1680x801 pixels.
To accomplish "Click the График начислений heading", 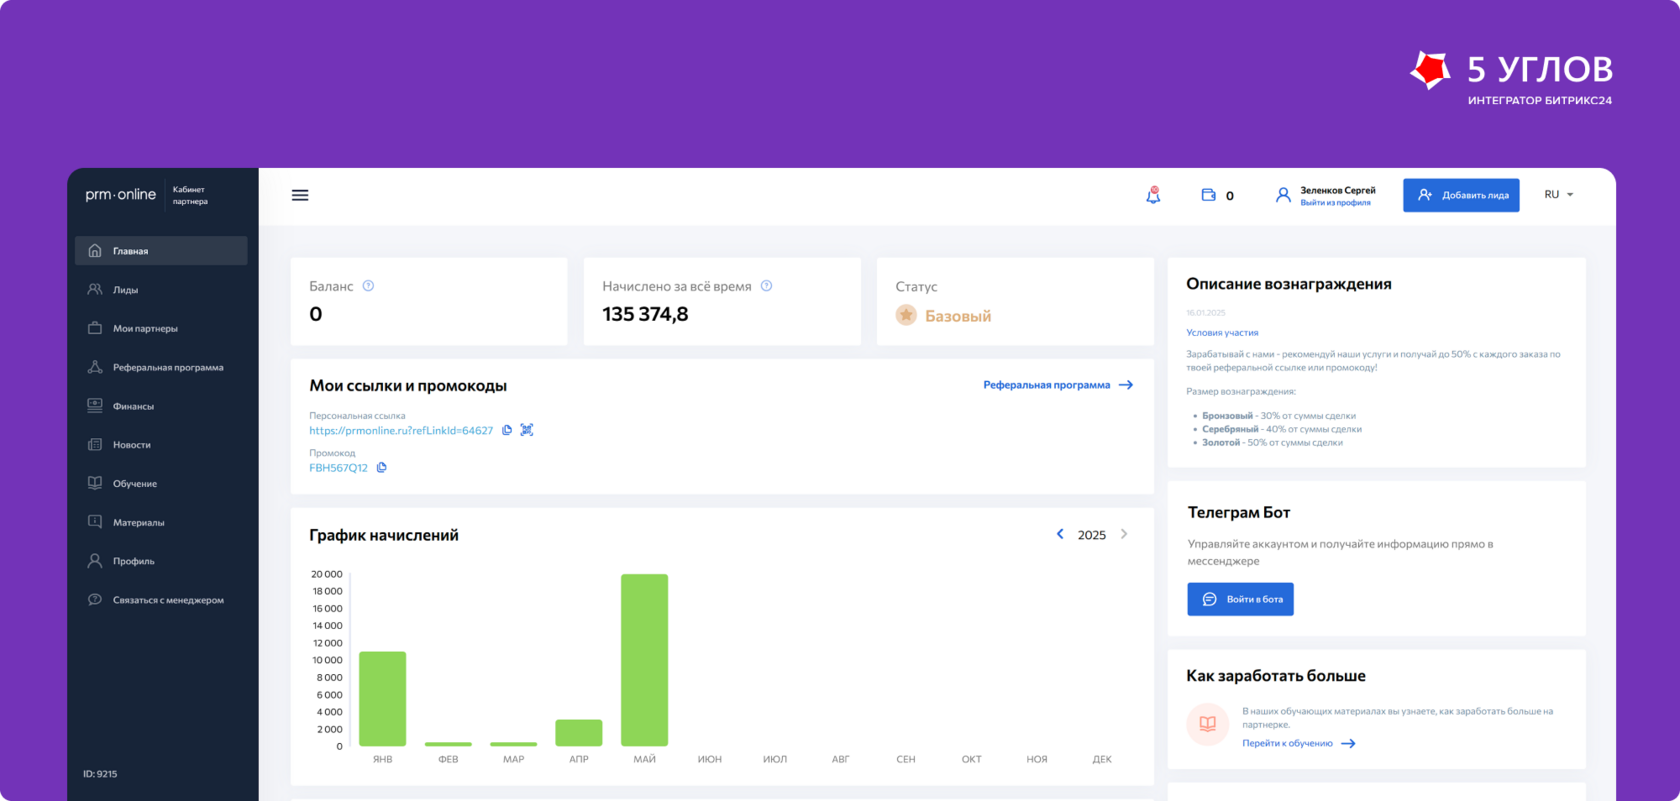I will click(x=384, y=535).
